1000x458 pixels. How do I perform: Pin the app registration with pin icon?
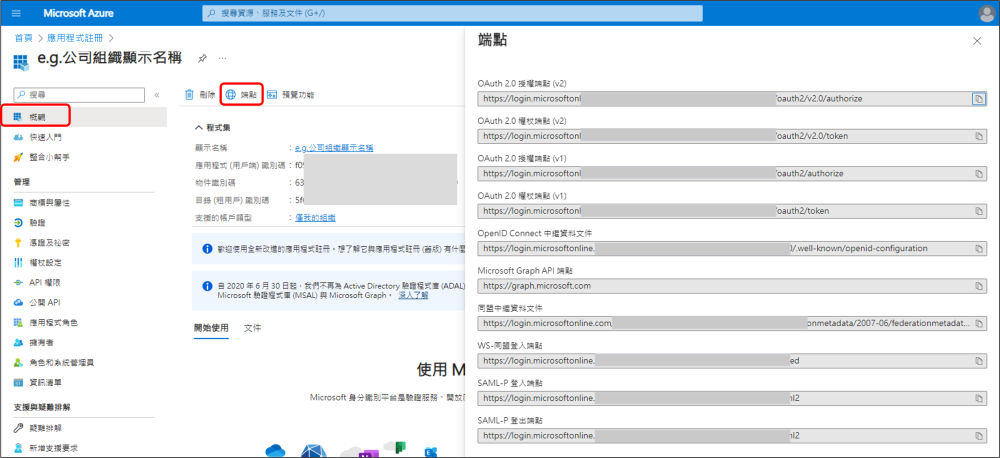pyautogui.click(x=202, y=59)
